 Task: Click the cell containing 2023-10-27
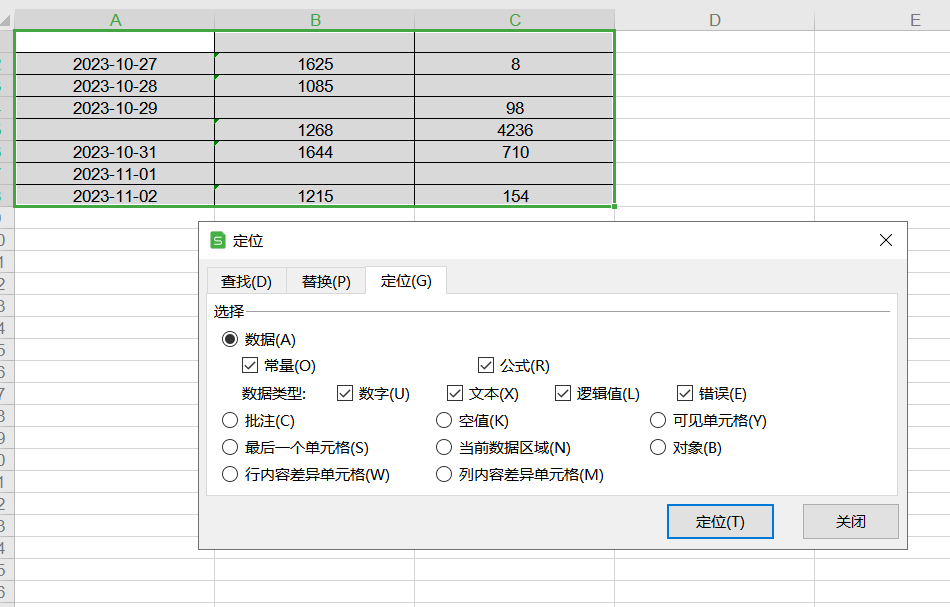(115, 64)
